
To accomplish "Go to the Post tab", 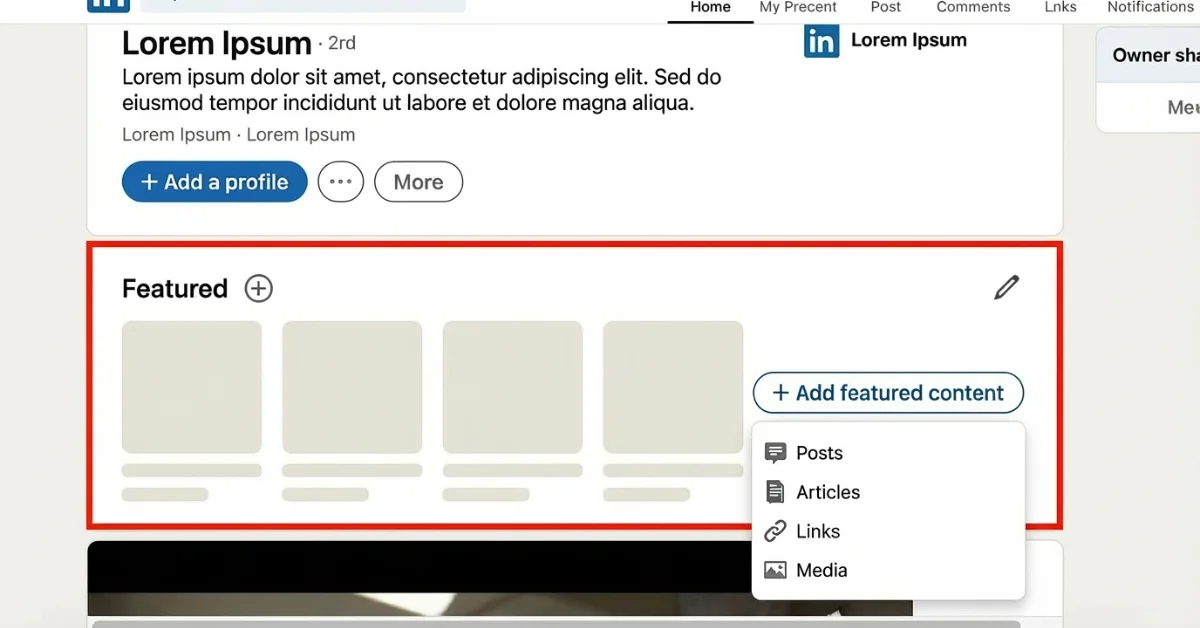I will (885, 8).
